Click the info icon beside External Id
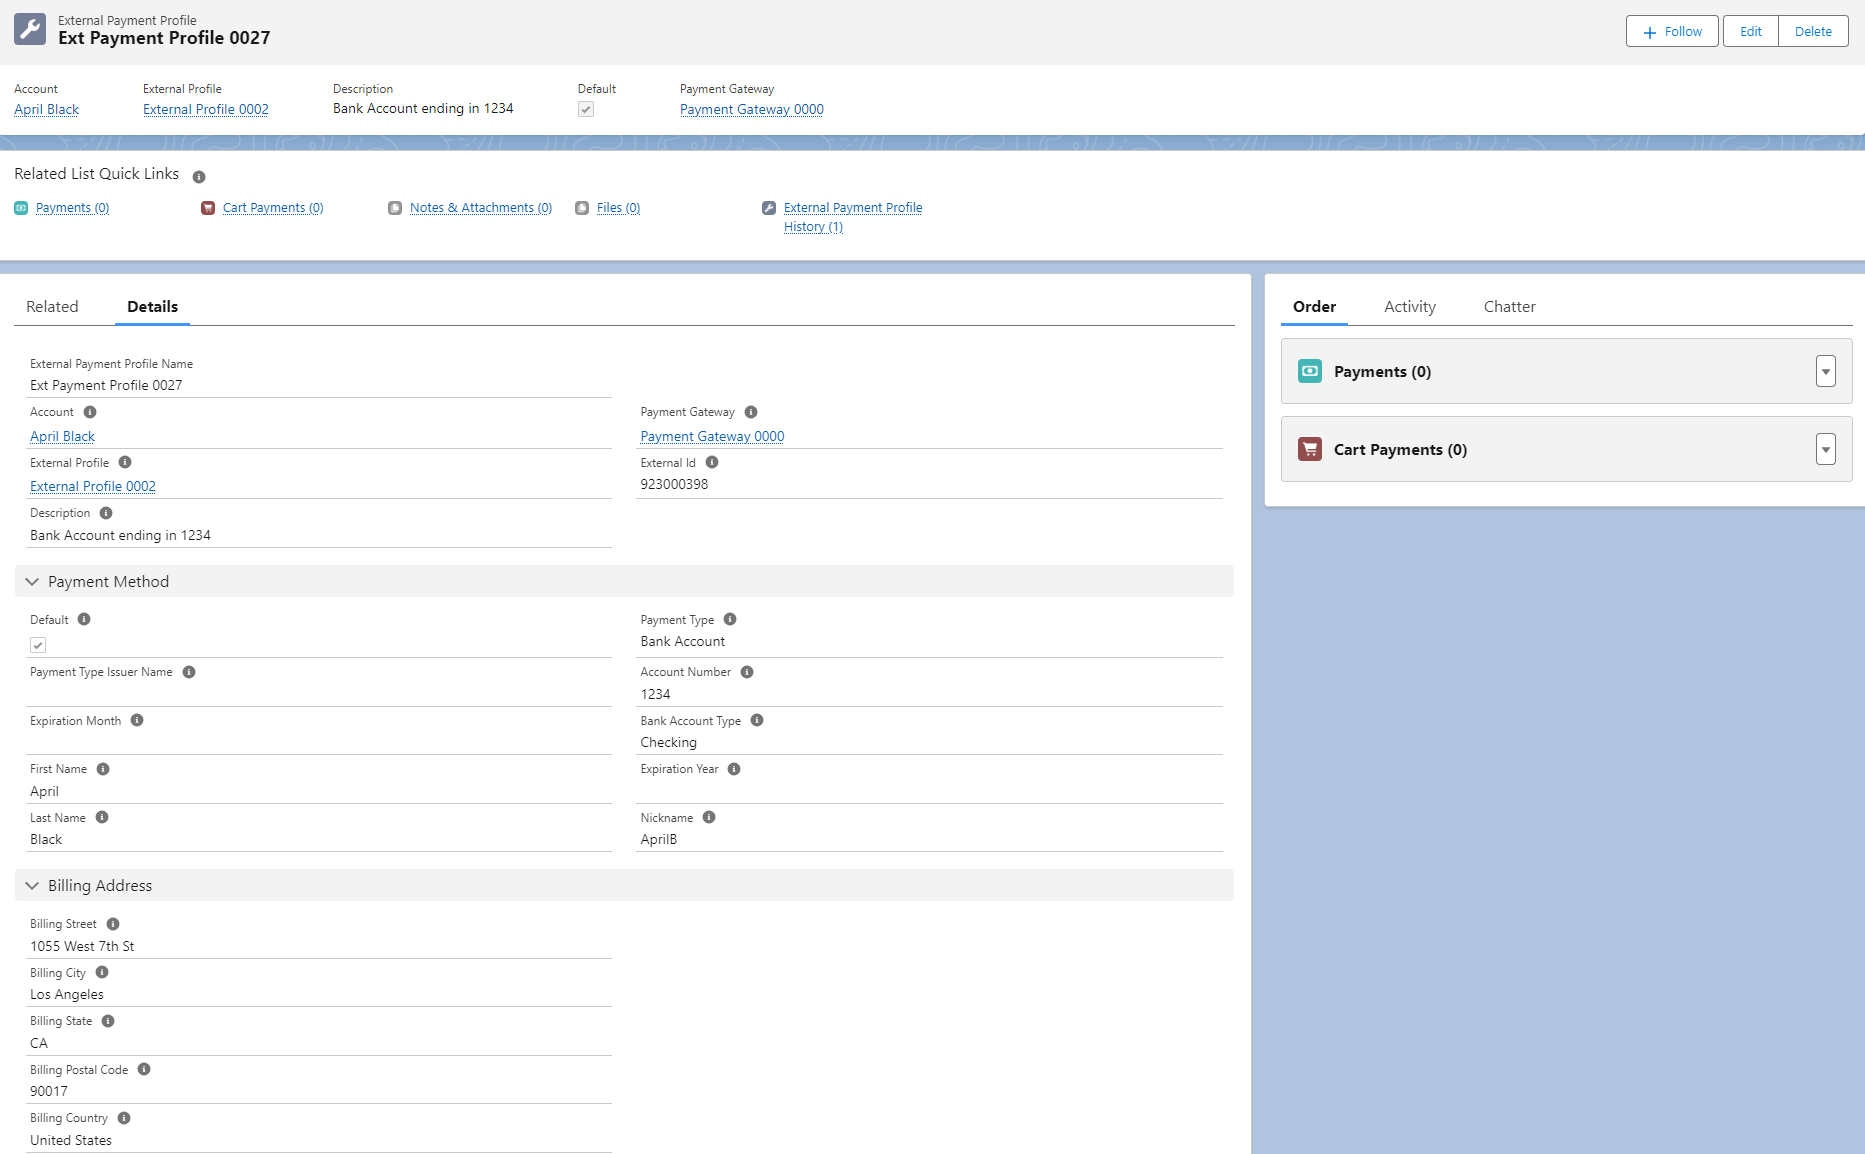The image size is (1865, 1154). click(712, 462)
